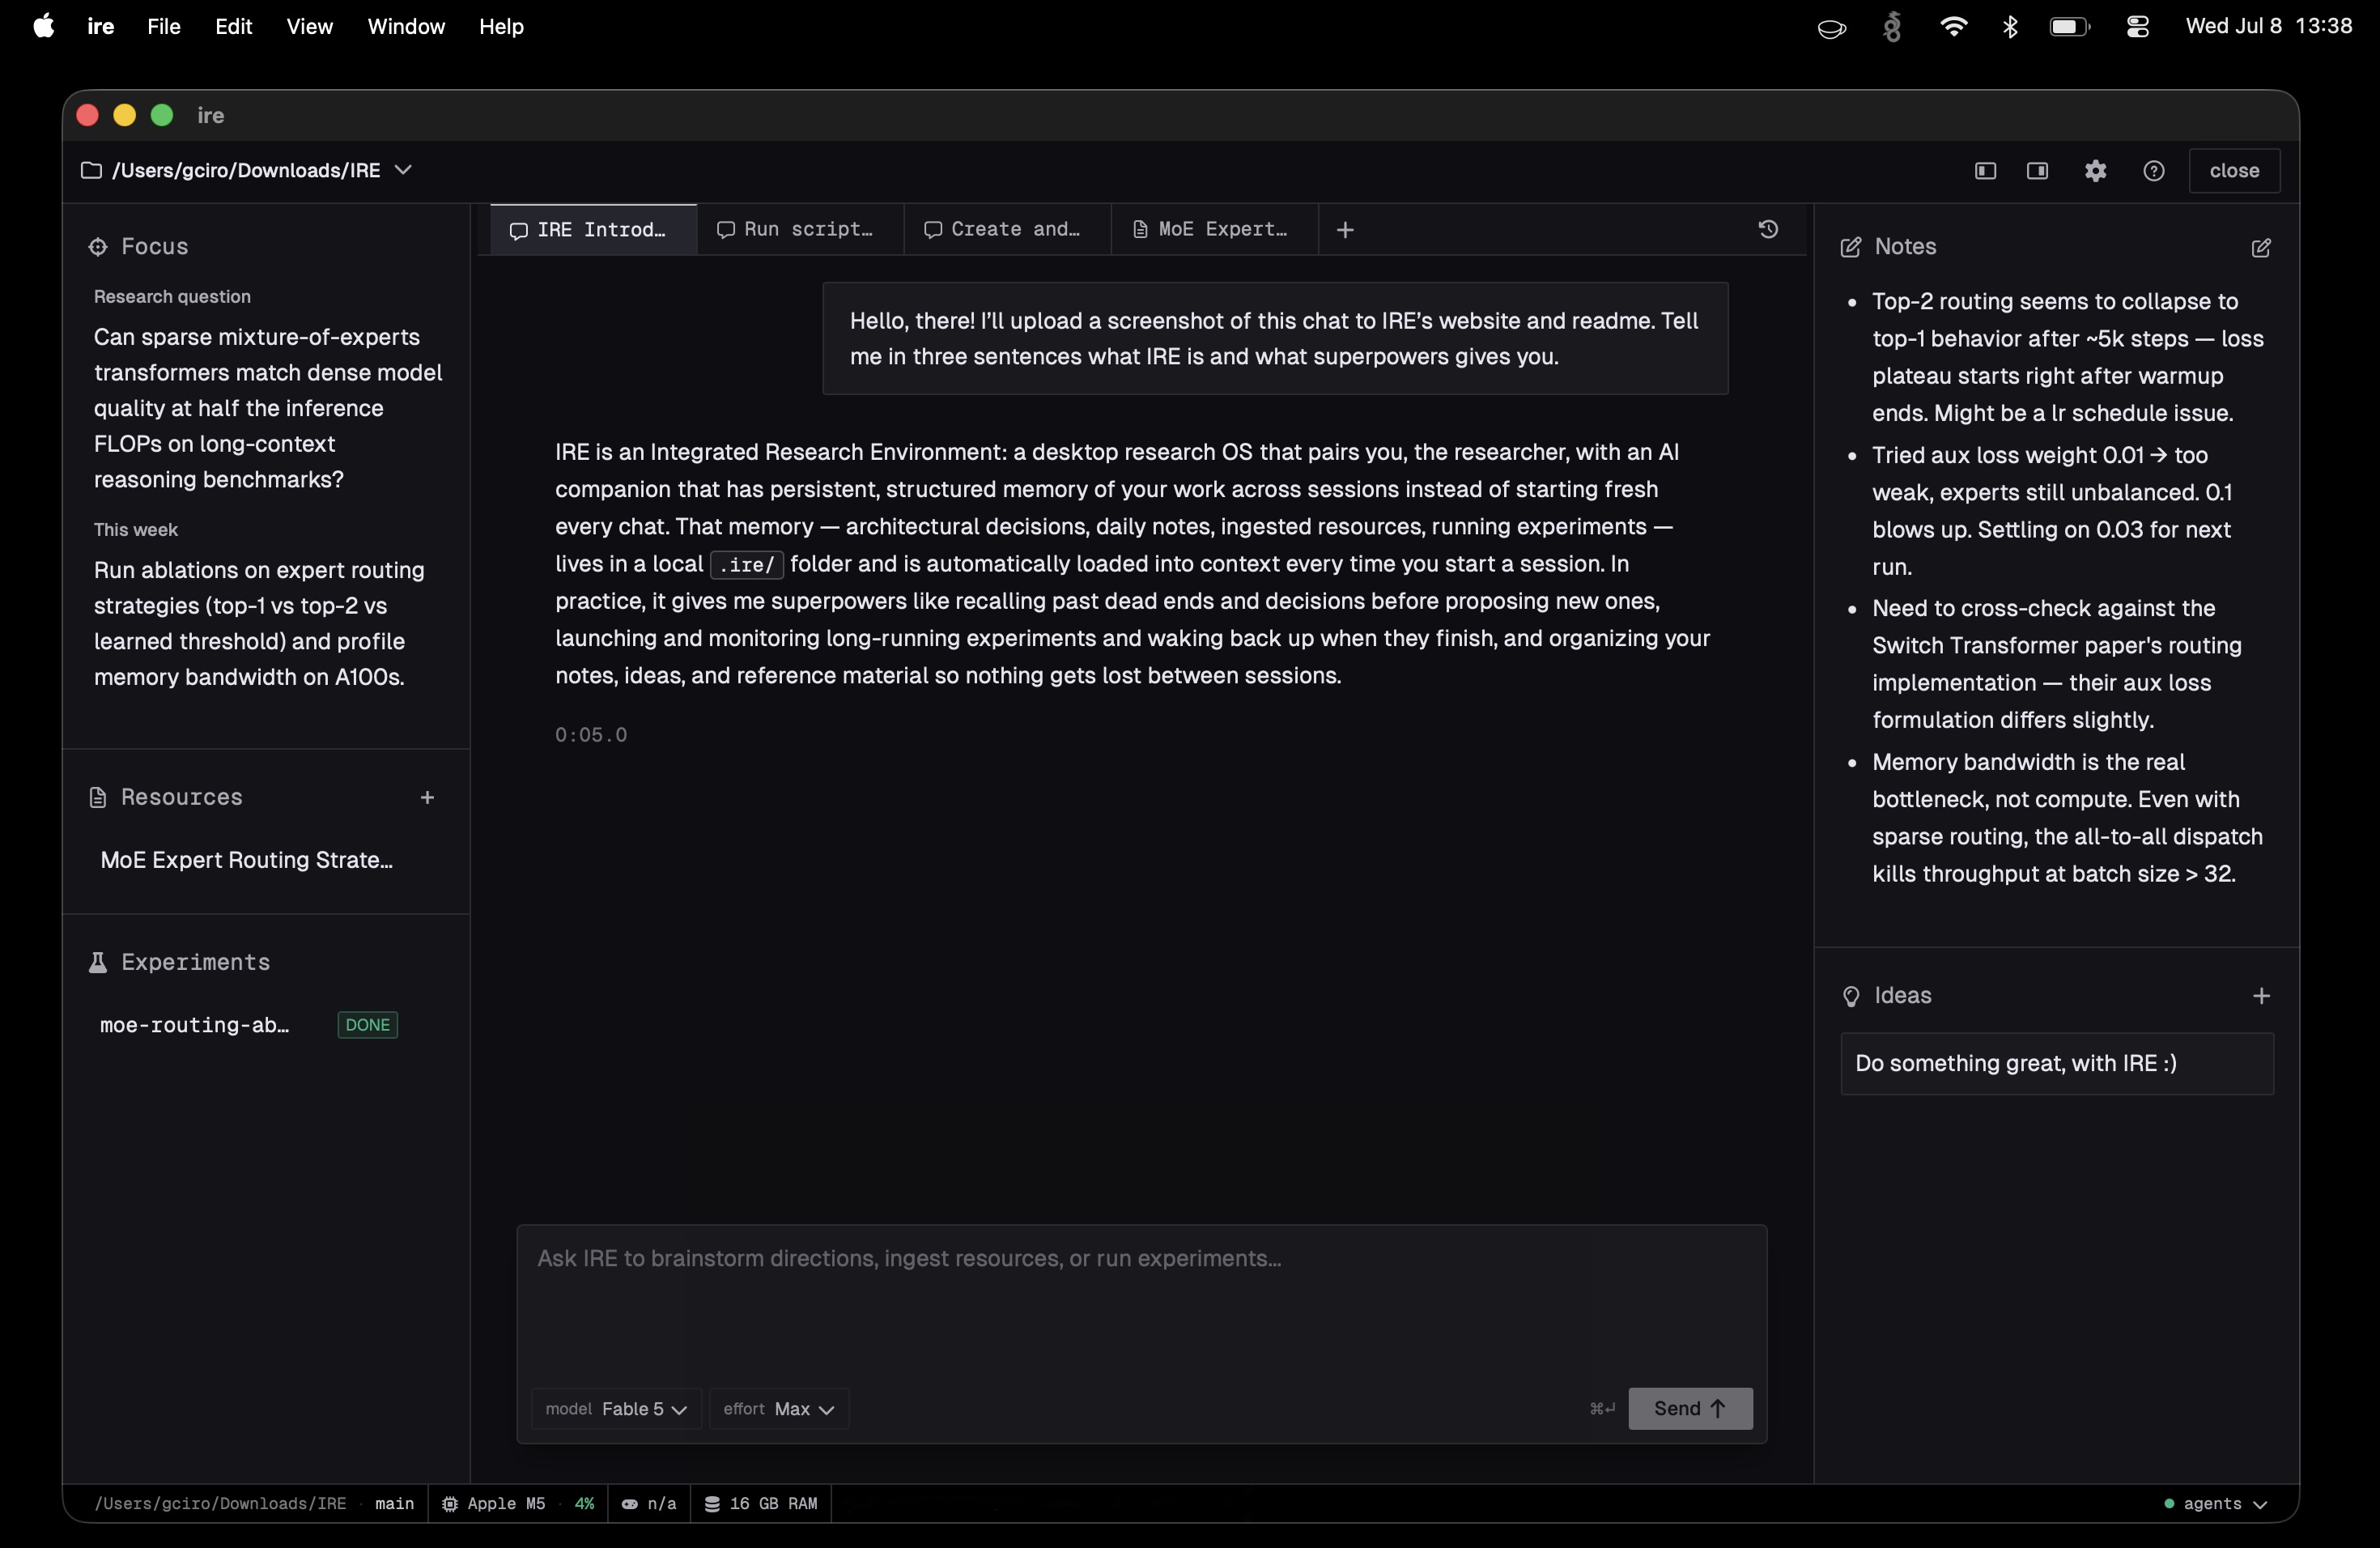The height and width of the screenshot is (1548, 2380).
Task: Open the View menu
Action: [x=309, y=26]
